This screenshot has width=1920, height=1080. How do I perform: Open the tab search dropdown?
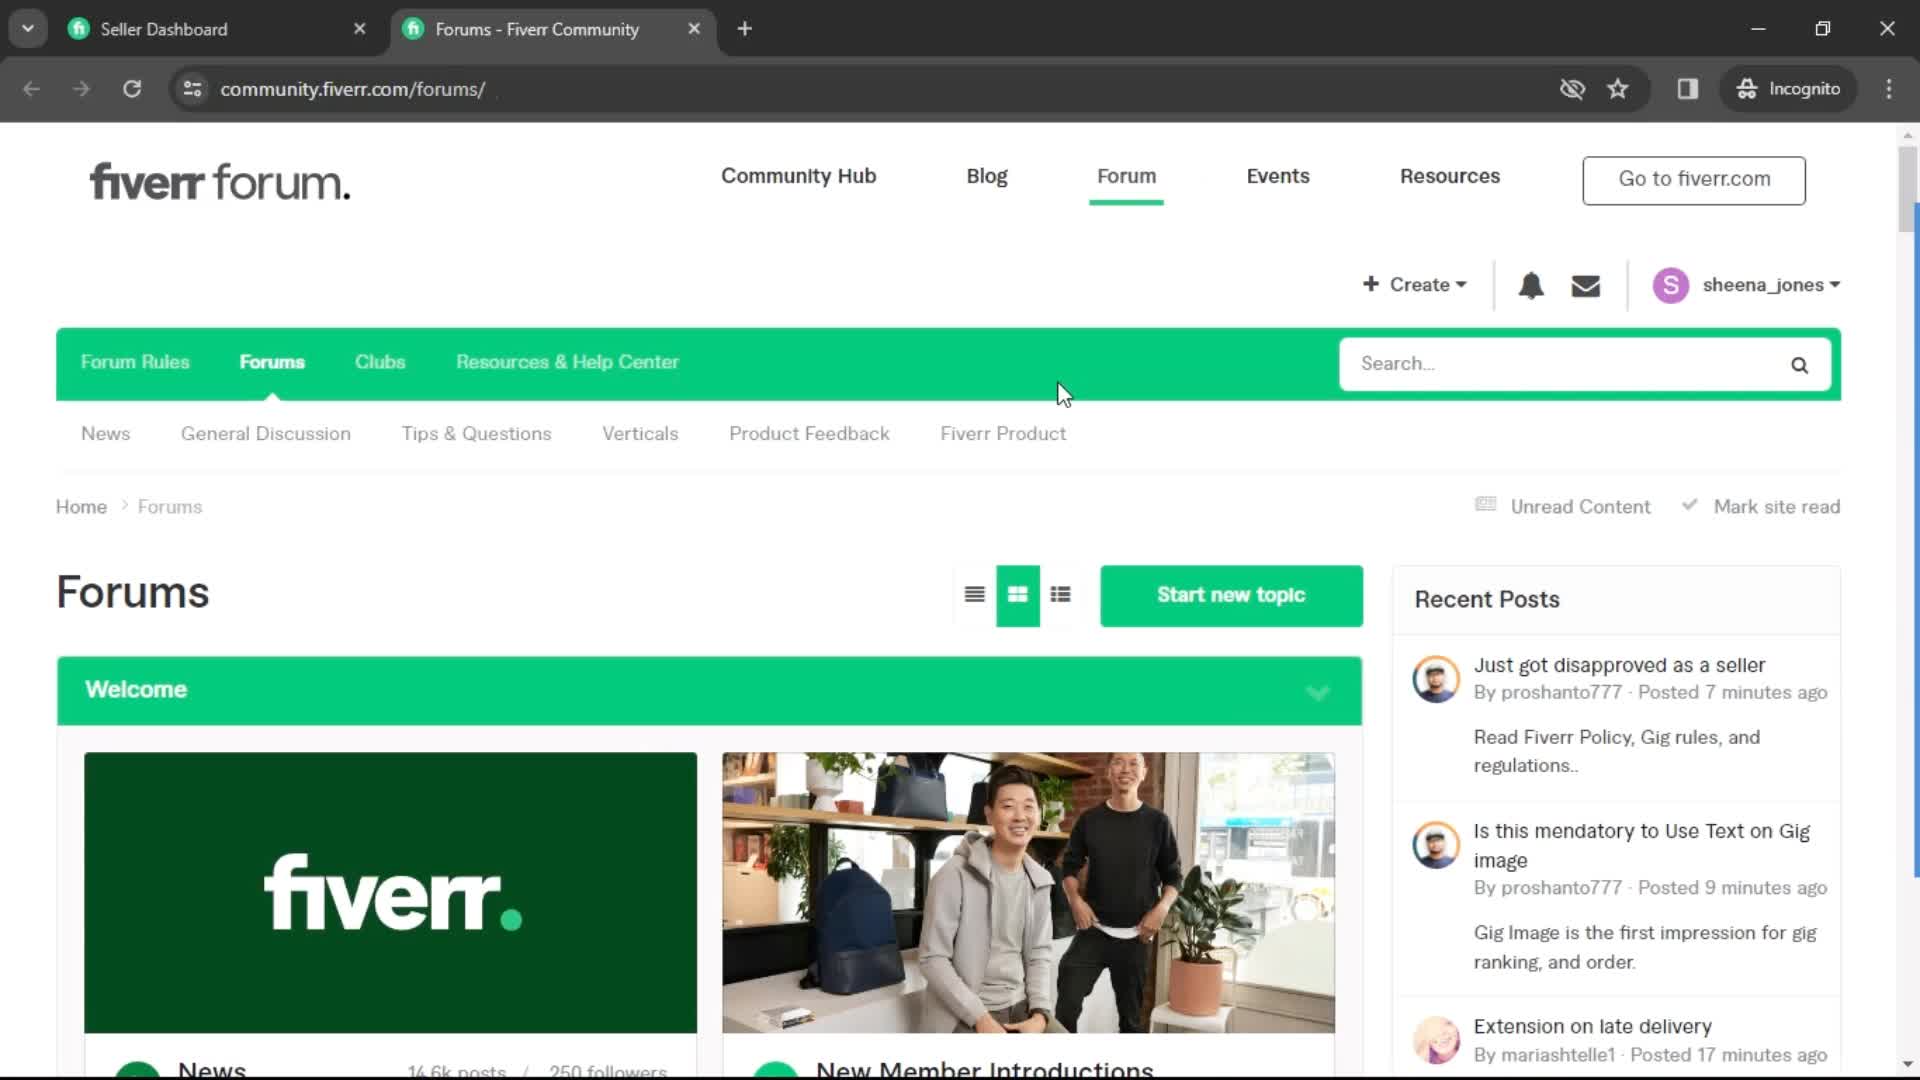click(28, 29)
